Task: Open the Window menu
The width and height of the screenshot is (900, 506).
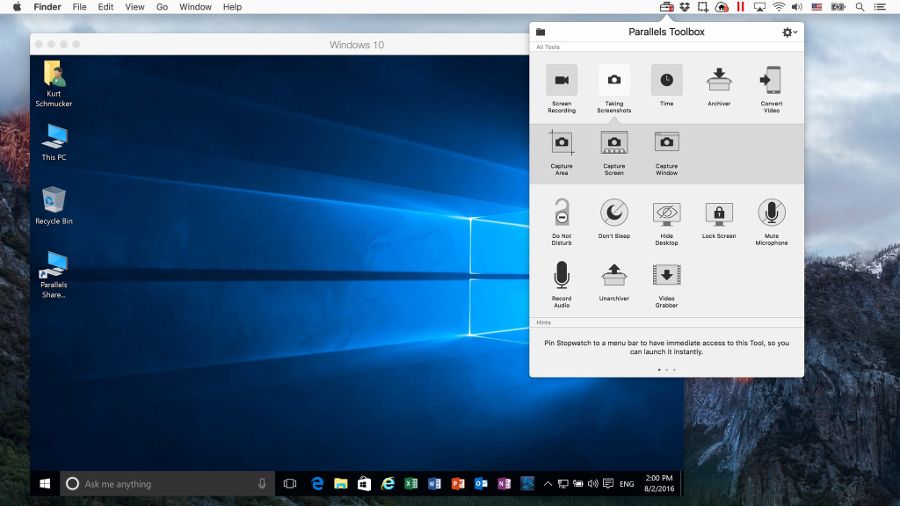Action: coord(195,7)
